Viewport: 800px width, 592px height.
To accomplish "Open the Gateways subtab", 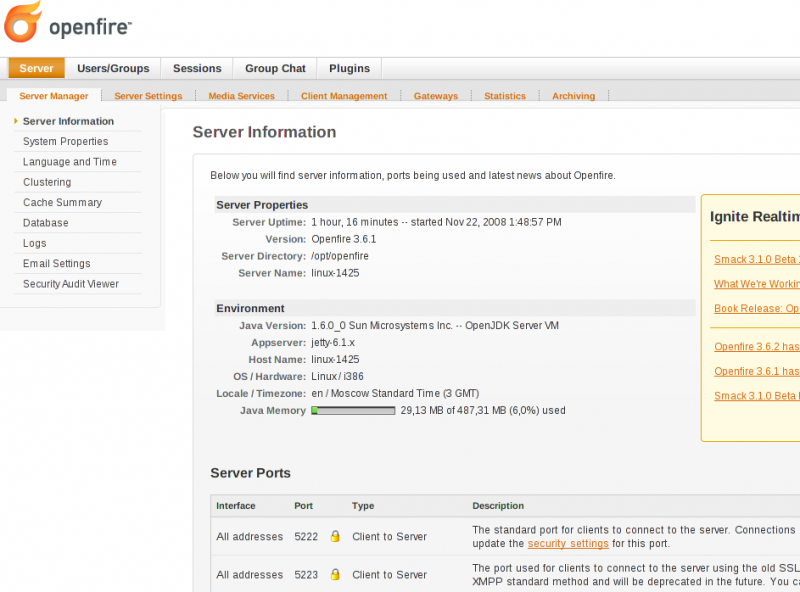I will point(436,96).
